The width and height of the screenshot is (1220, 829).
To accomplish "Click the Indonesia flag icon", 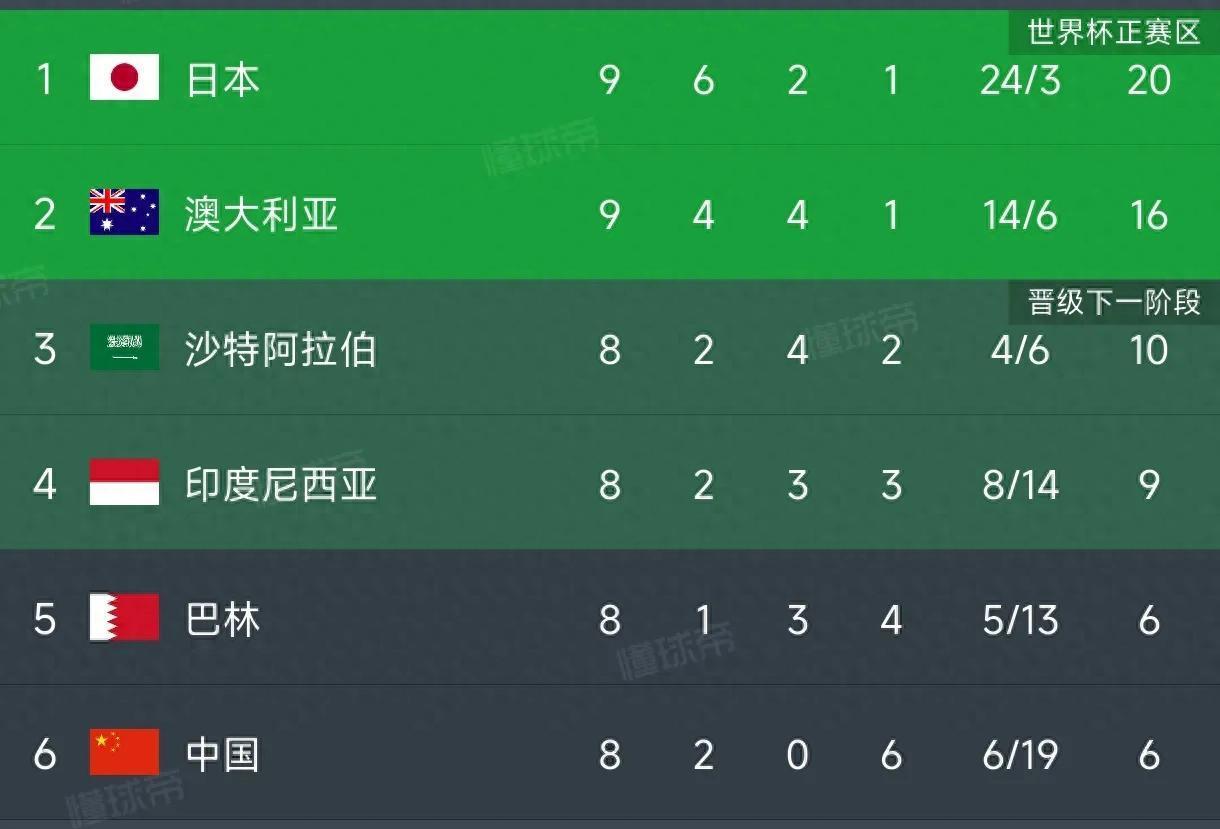I will 124,483.
